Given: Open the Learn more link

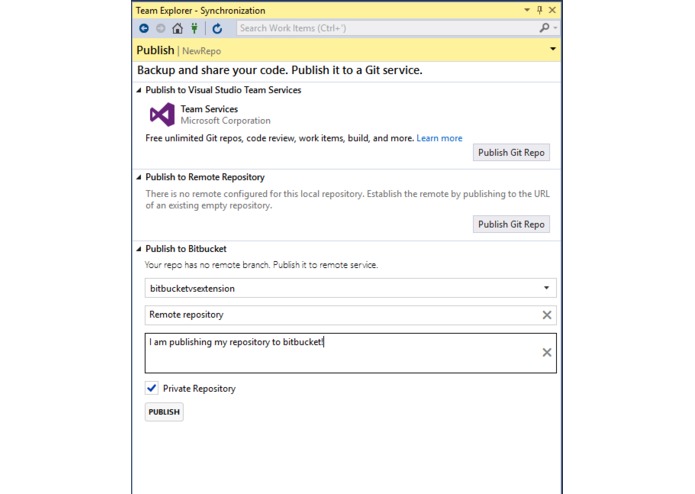Looking at the screenshot, I should (439, 138).
